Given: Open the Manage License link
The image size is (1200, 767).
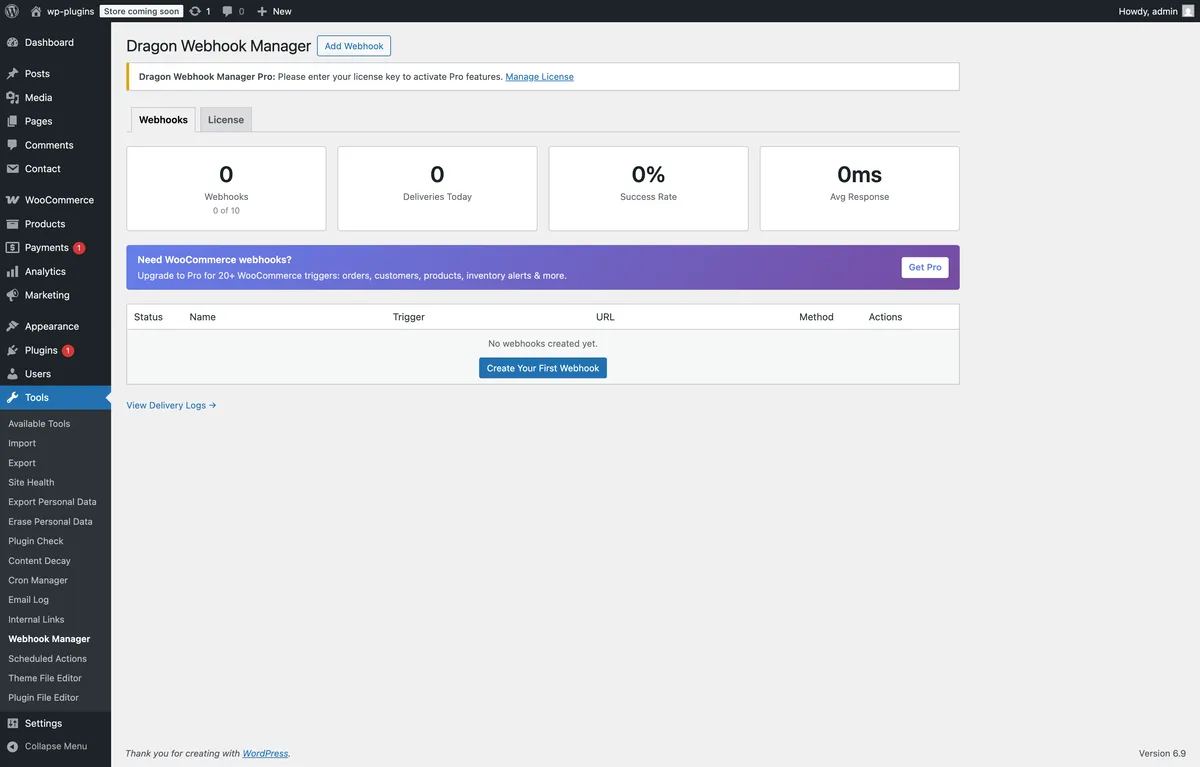Looking at the screenshot, I should coord(540,77).
